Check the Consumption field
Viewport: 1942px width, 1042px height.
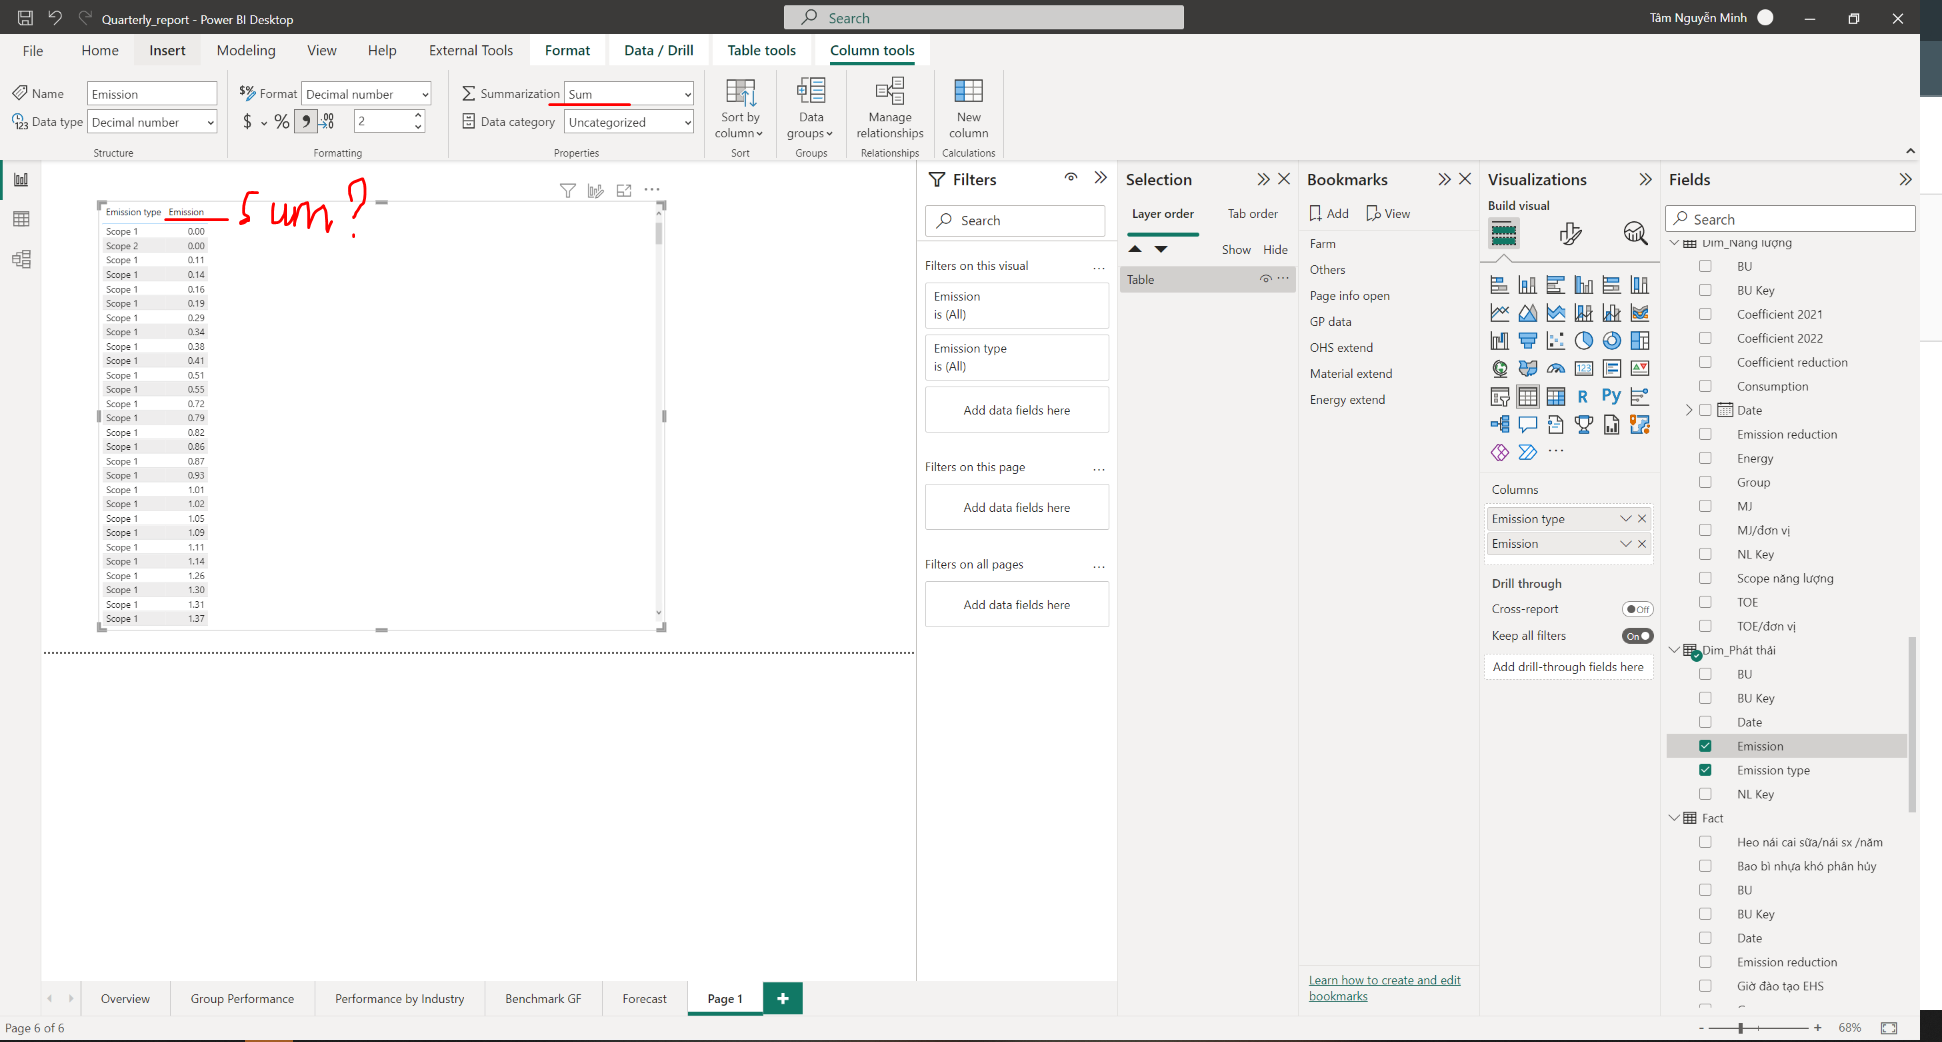[1705, 386]
